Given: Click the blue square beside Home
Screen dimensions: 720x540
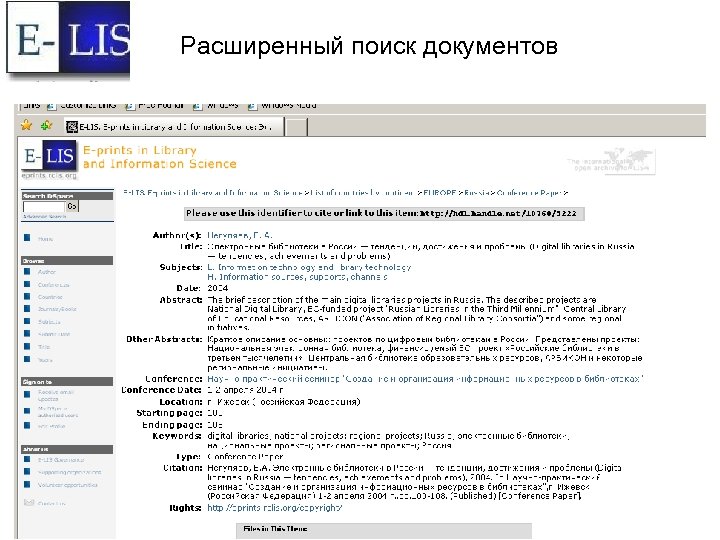Looking at the screenshot, I should 27,238.
